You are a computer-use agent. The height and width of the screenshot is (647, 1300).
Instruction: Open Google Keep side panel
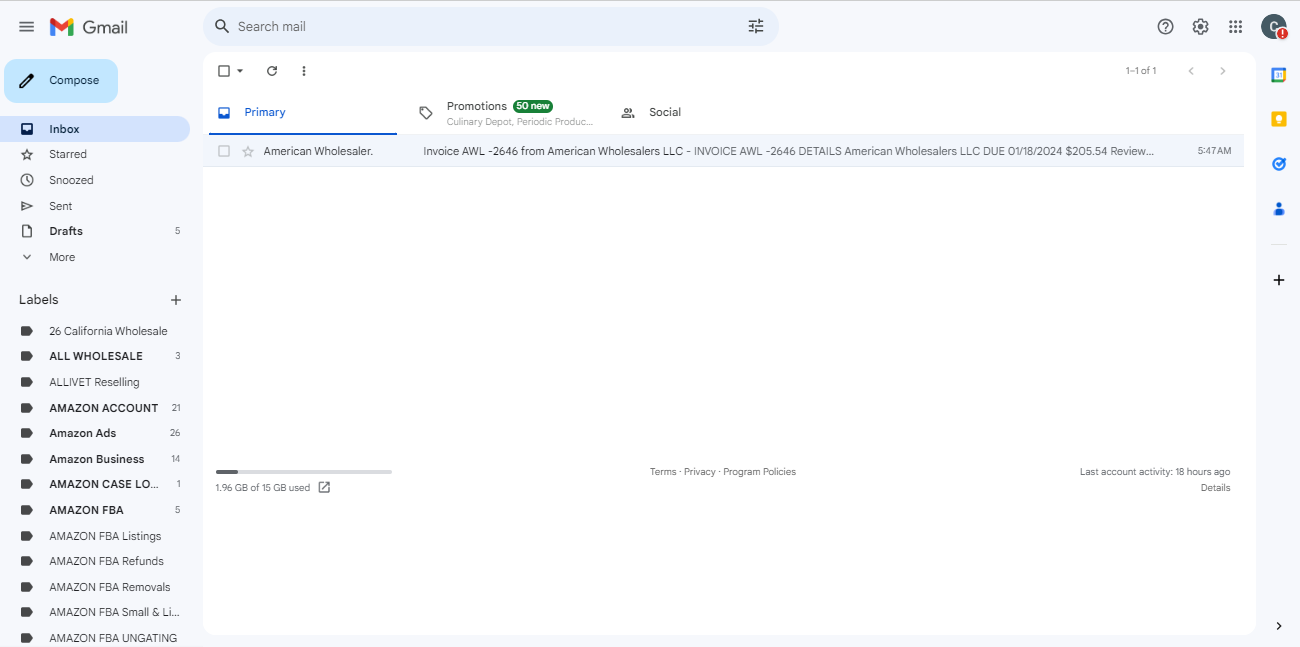click(1278, 119)
